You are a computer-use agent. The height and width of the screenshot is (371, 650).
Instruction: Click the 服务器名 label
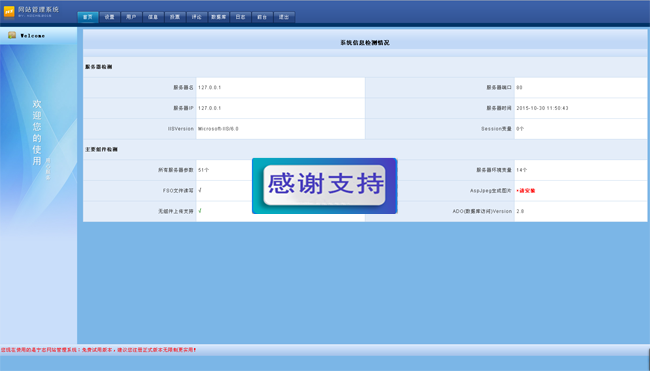pos(183,87)
